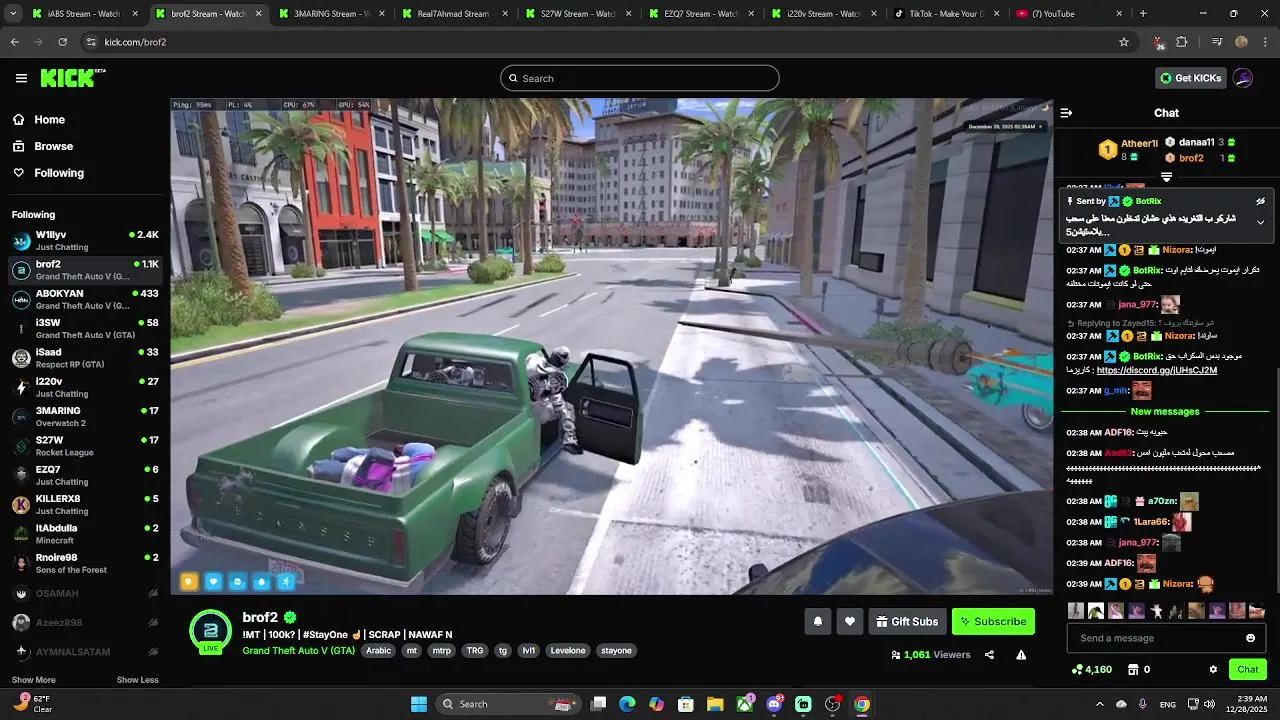This screenshot has width=1280, height=720.
Task: Open File Explorer from taskbar
Action: [715, 704]
